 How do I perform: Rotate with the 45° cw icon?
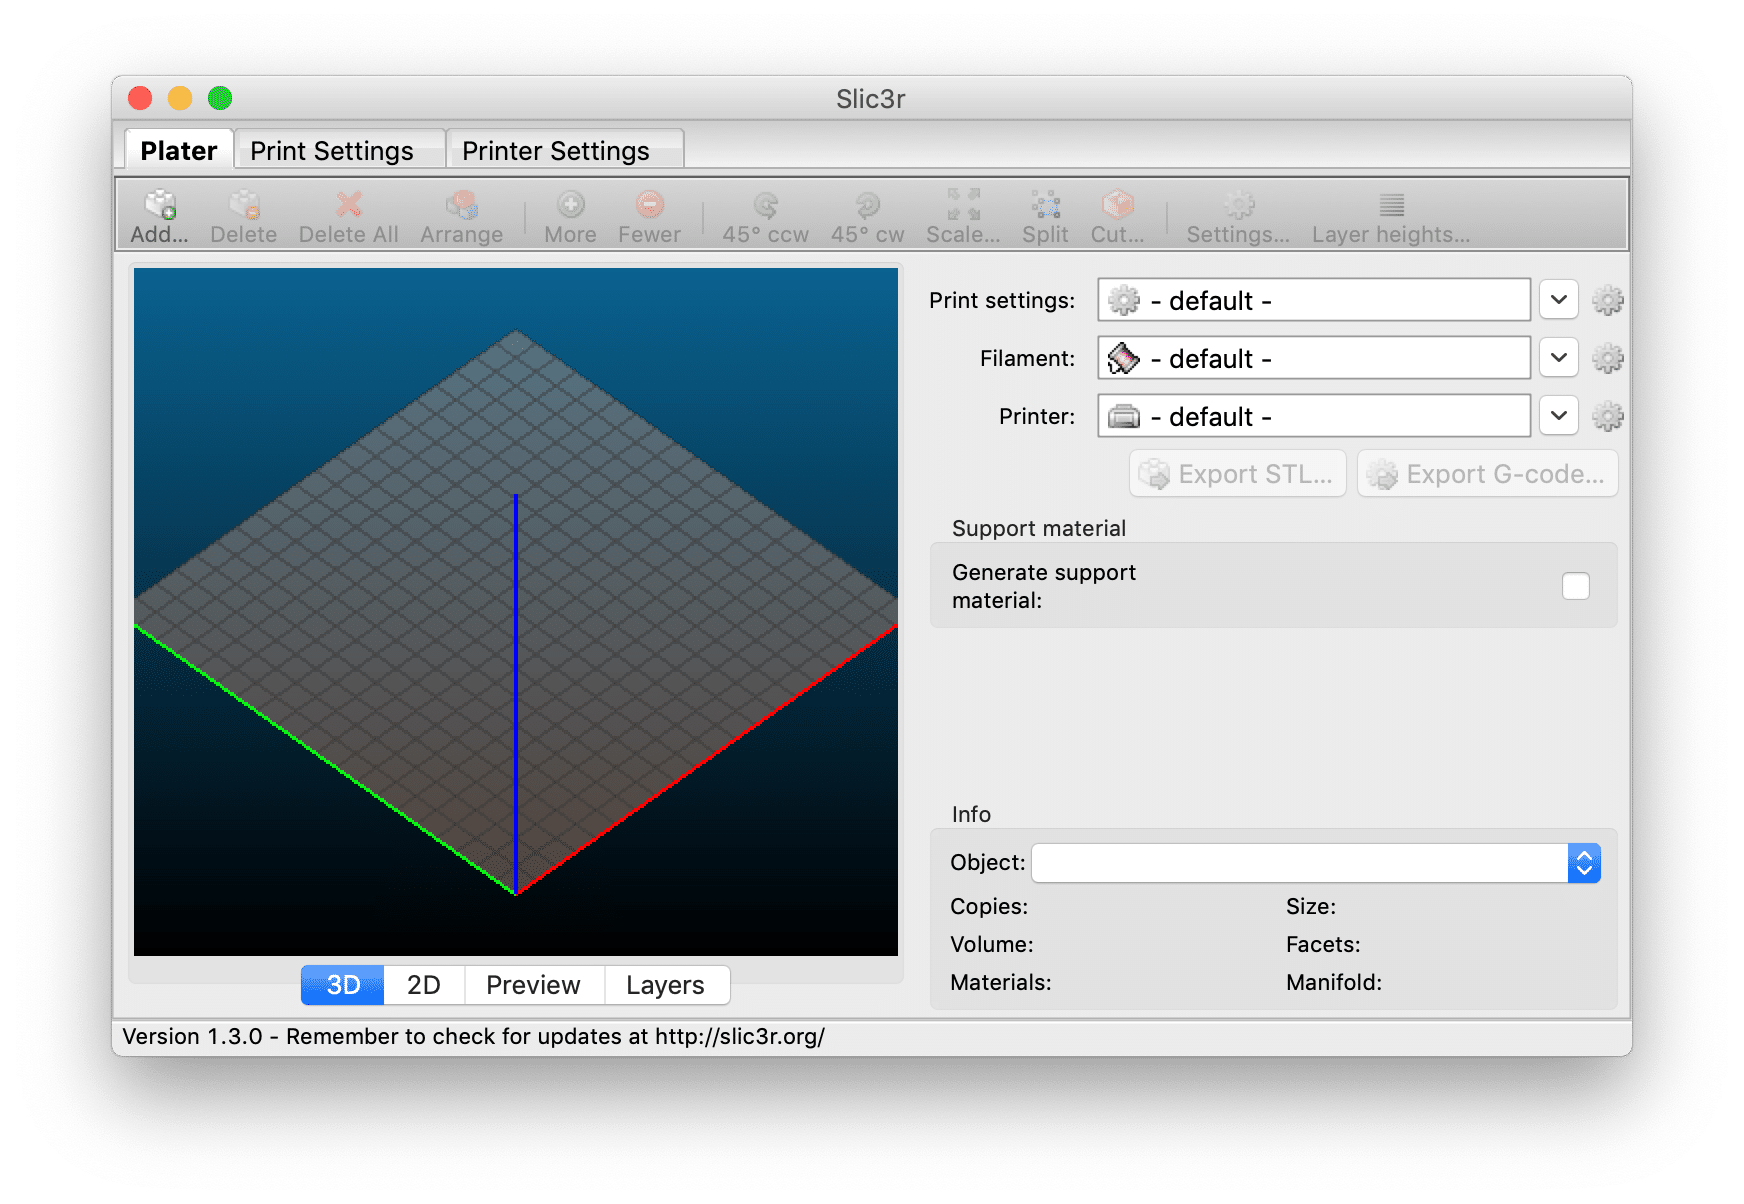click(868, 205)
